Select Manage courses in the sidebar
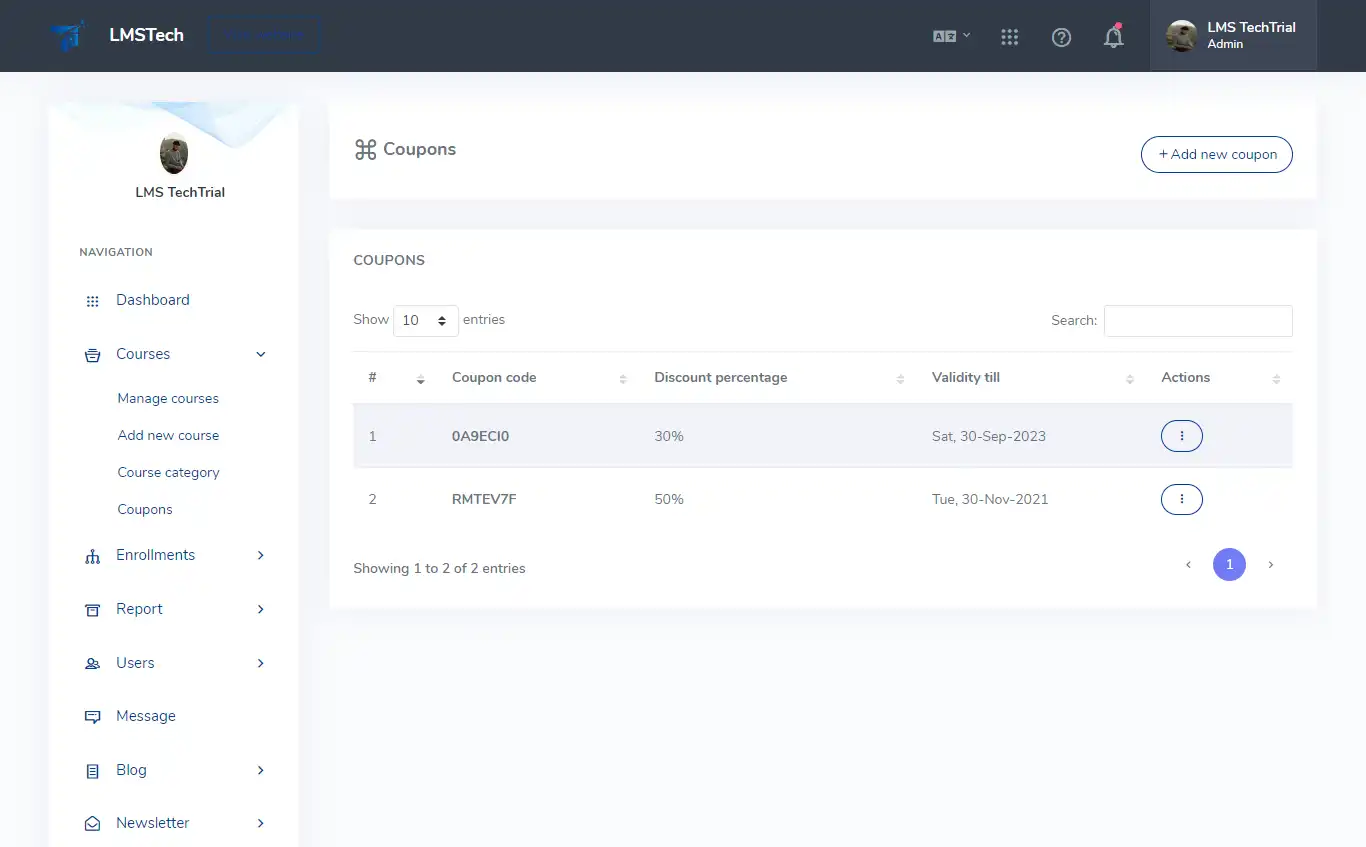This screenshot has width=1366, height=847. (168, 398)
